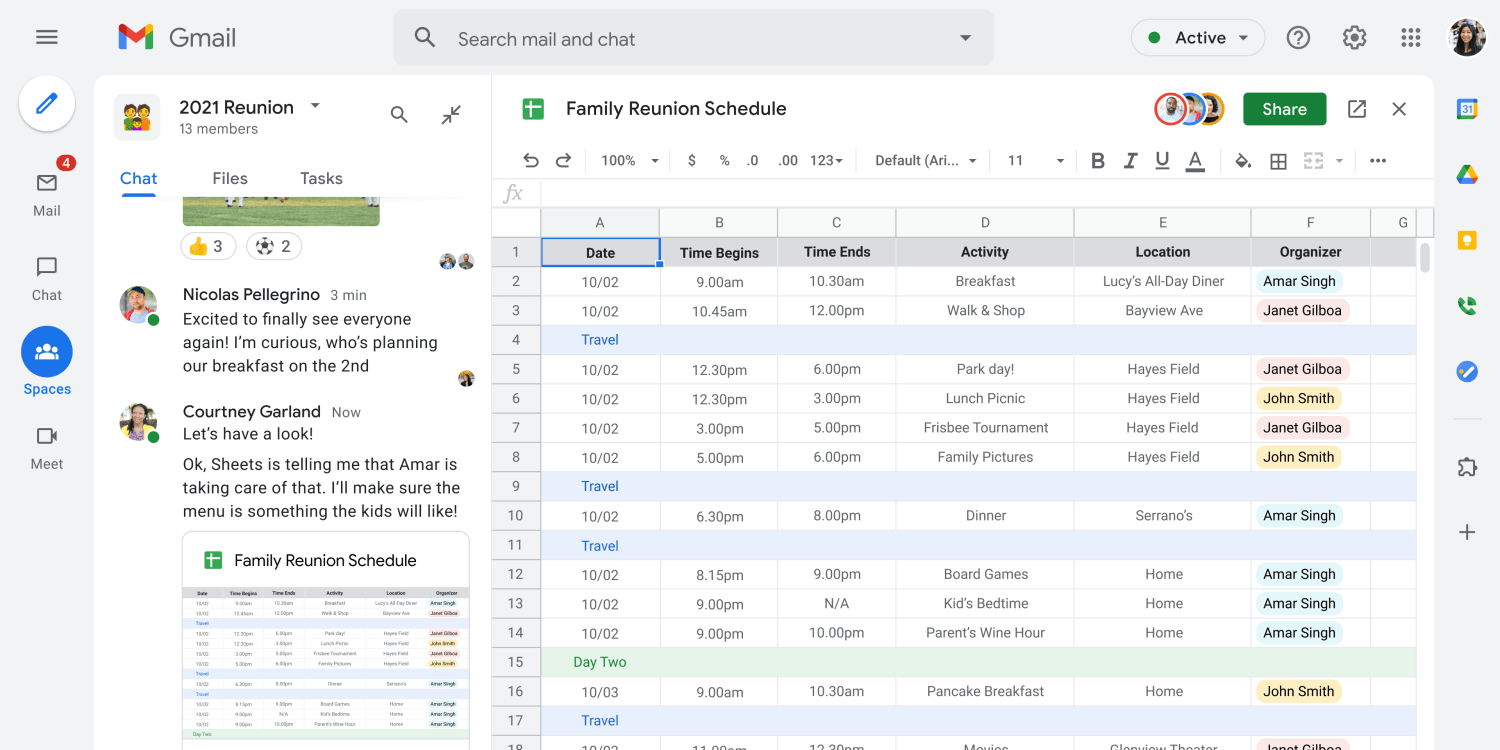
Task: Open the Family Reunion Schedule preview thumbnail
Action: coord(326,640)
